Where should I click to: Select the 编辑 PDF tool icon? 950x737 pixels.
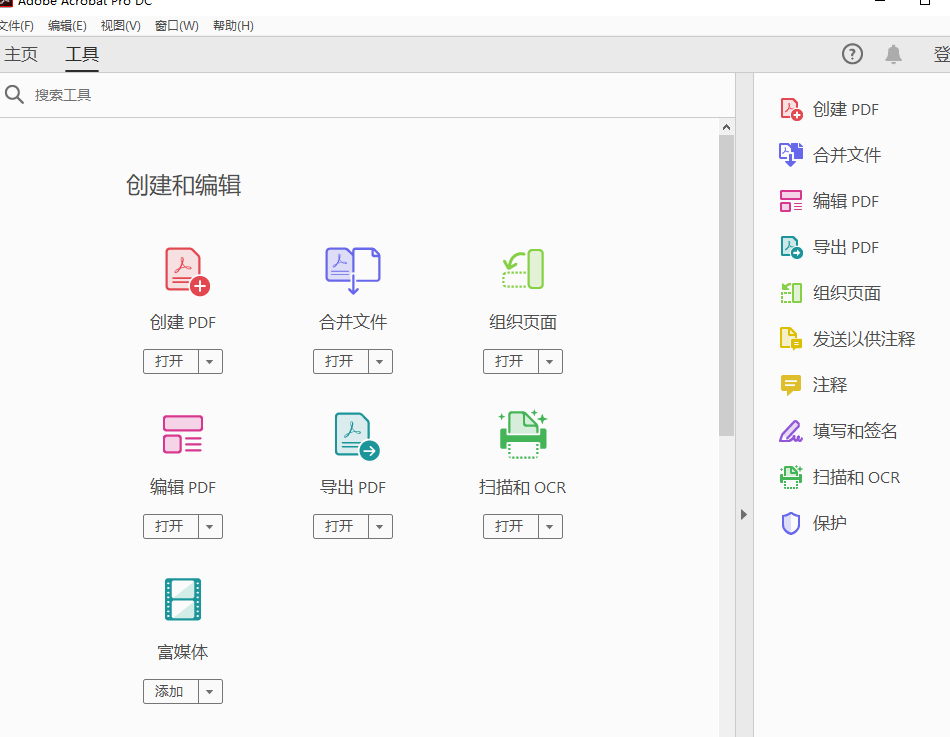pyautogui.click(x=183, y=434)
